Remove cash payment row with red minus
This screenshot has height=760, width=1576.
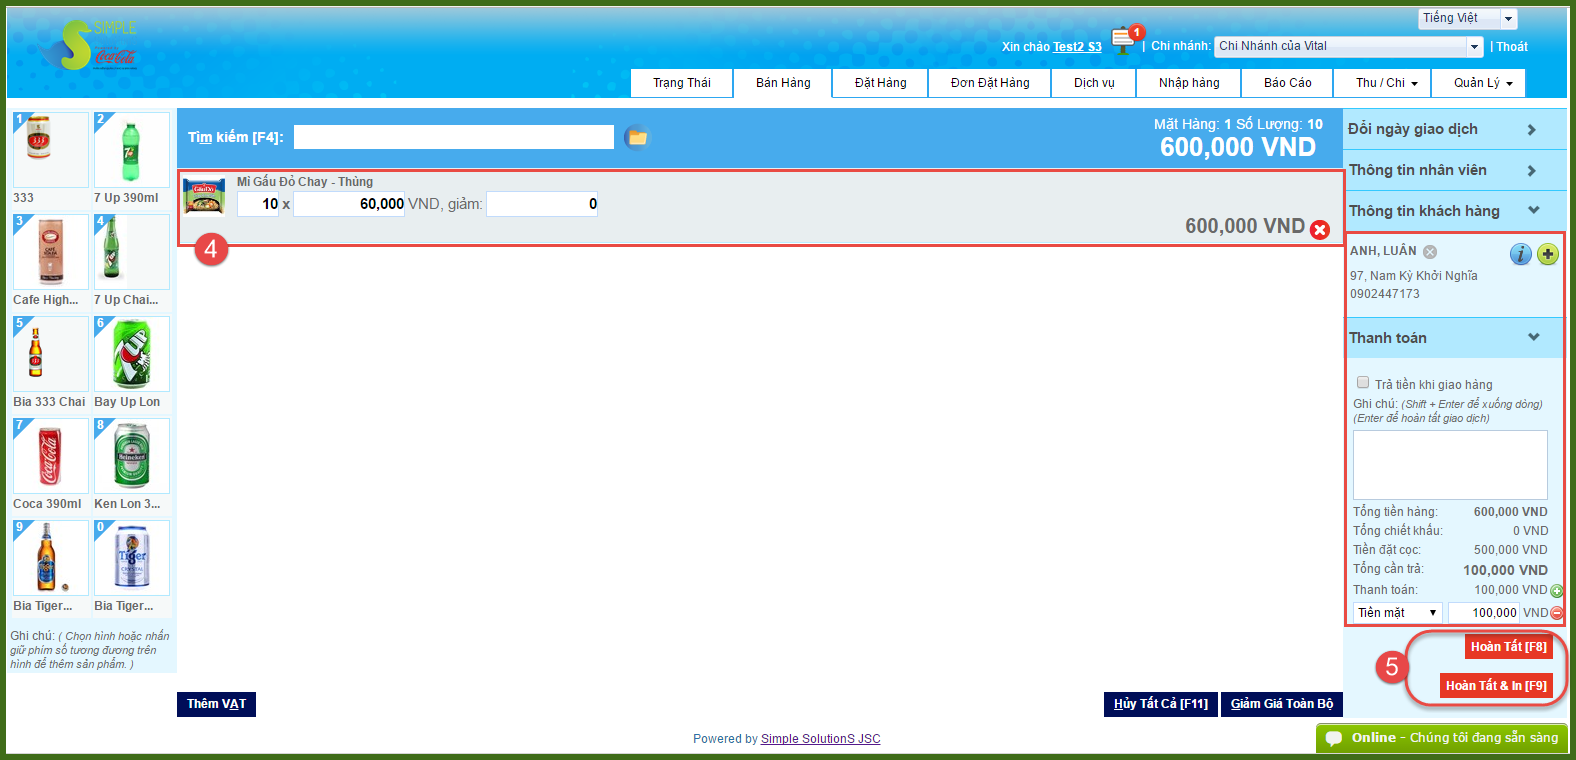click(1557, 613)
